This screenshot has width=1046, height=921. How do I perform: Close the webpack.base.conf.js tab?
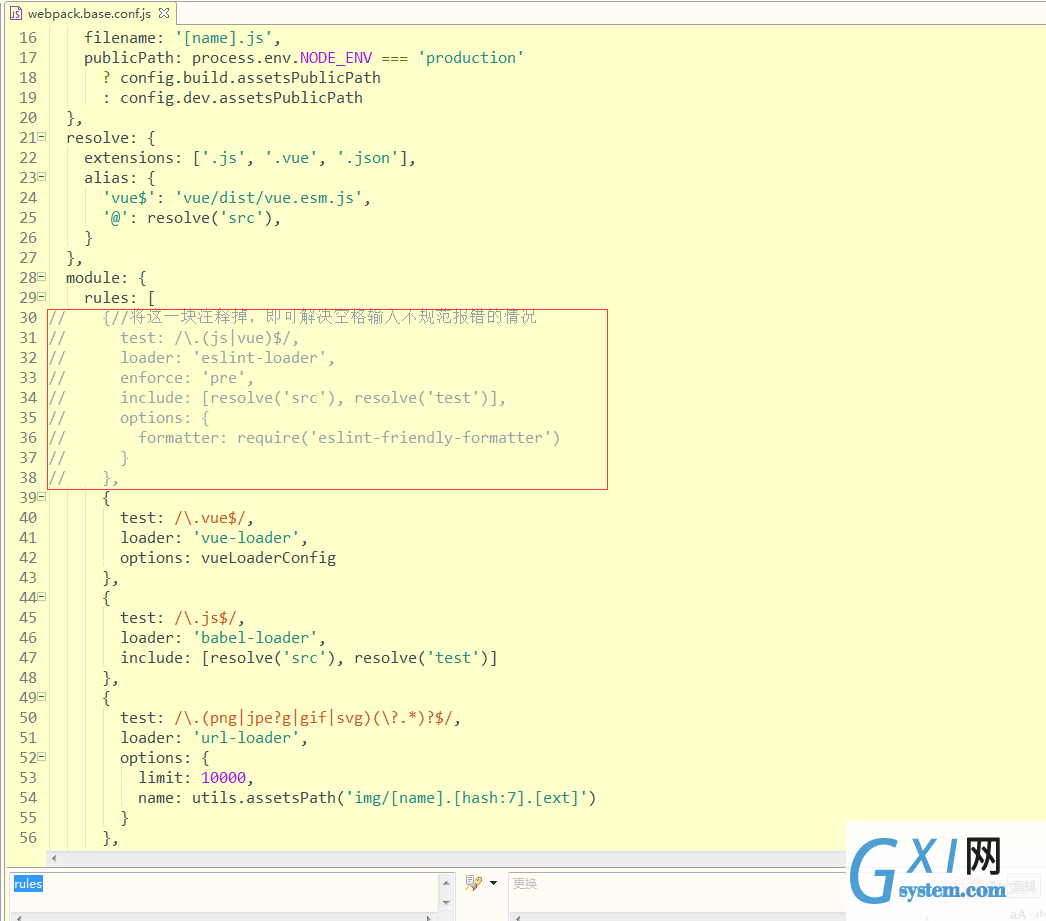(164, 13)
